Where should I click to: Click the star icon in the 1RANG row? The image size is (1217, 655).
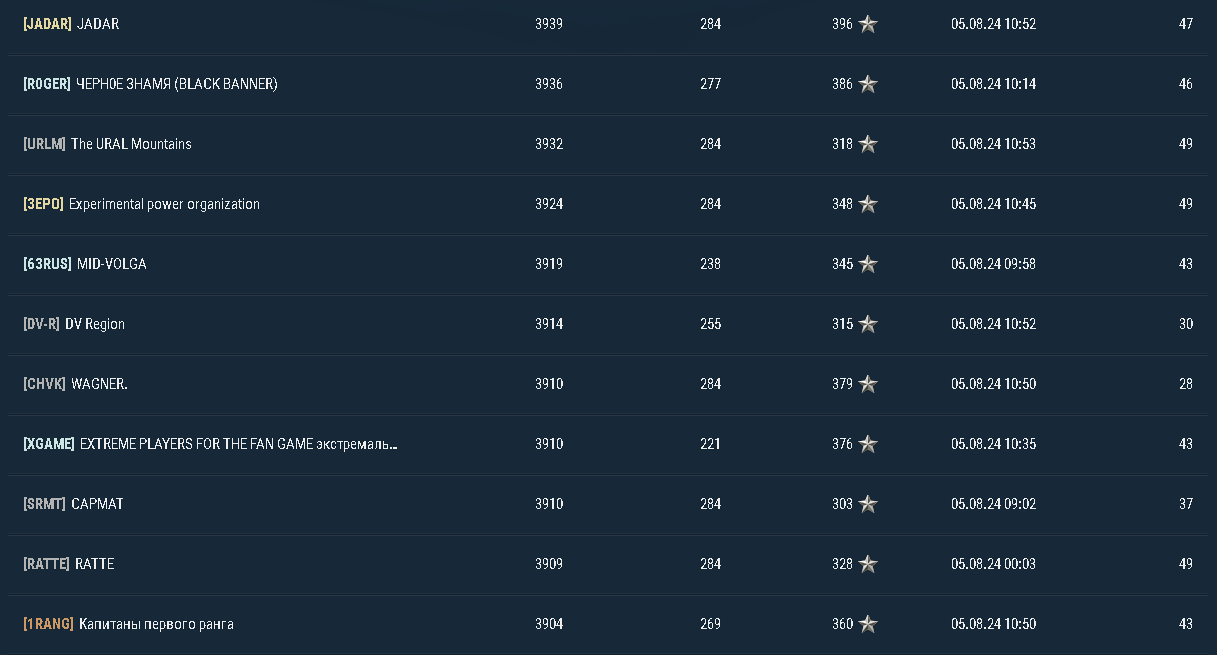click(x=868, y=624)
